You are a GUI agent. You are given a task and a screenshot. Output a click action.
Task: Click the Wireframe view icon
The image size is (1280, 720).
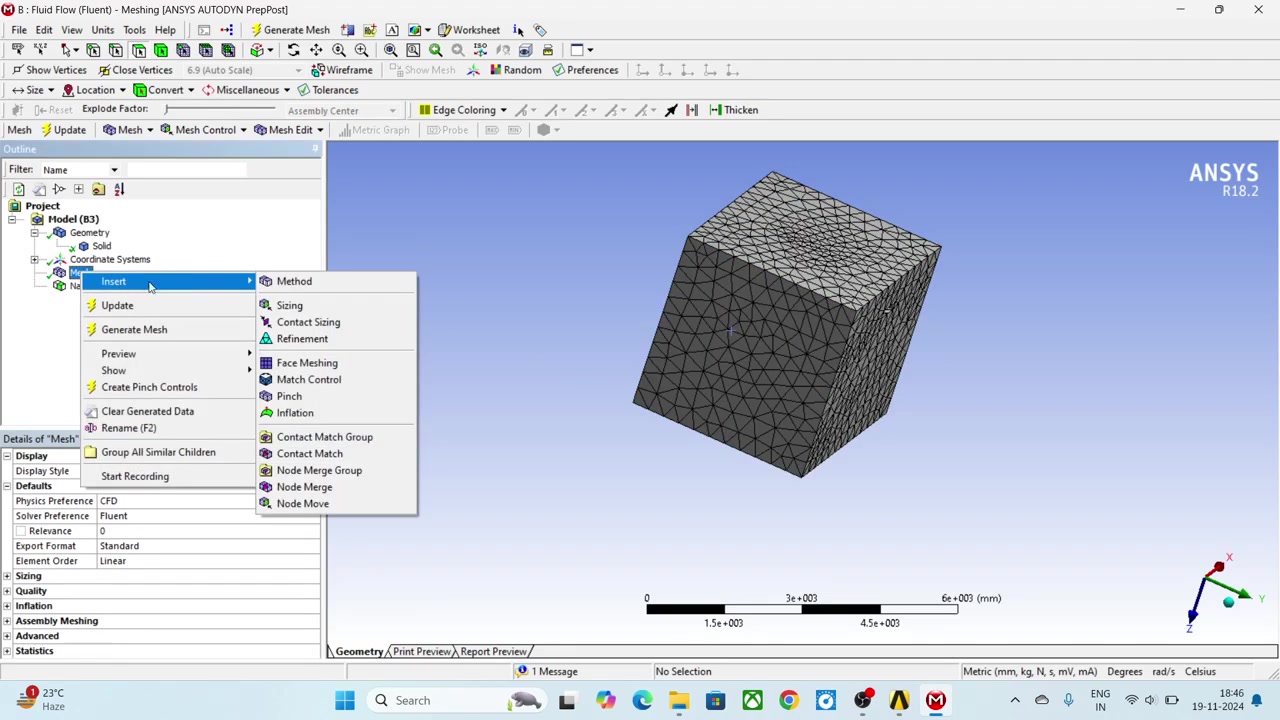point(342,70)
